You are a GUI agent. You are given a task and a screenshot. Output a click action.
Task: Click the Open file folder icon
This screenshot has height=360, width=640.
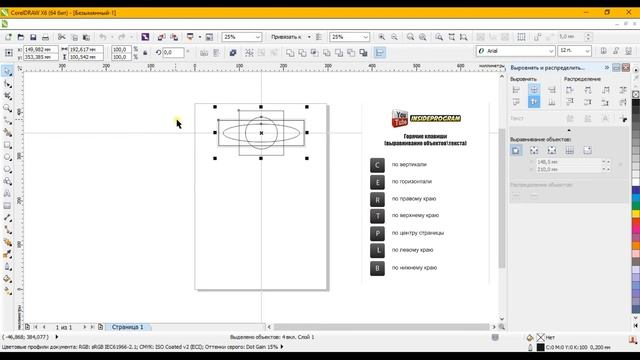[x=20, y=37]
